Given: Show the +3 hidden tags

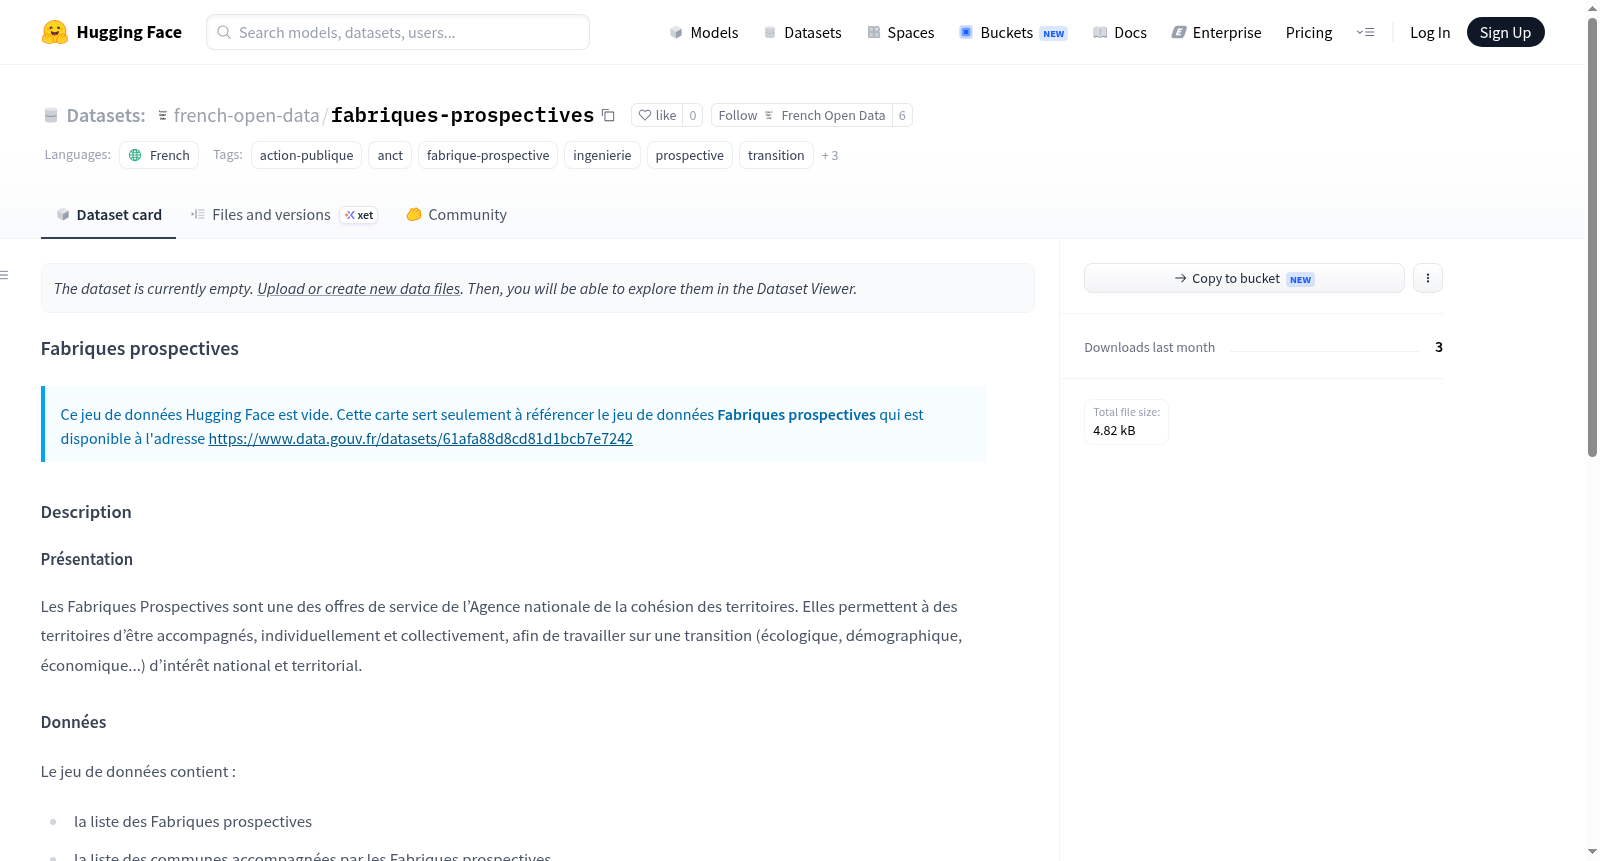Looking at the screenshot, I should pyautogui.click(x=830, y=156).
